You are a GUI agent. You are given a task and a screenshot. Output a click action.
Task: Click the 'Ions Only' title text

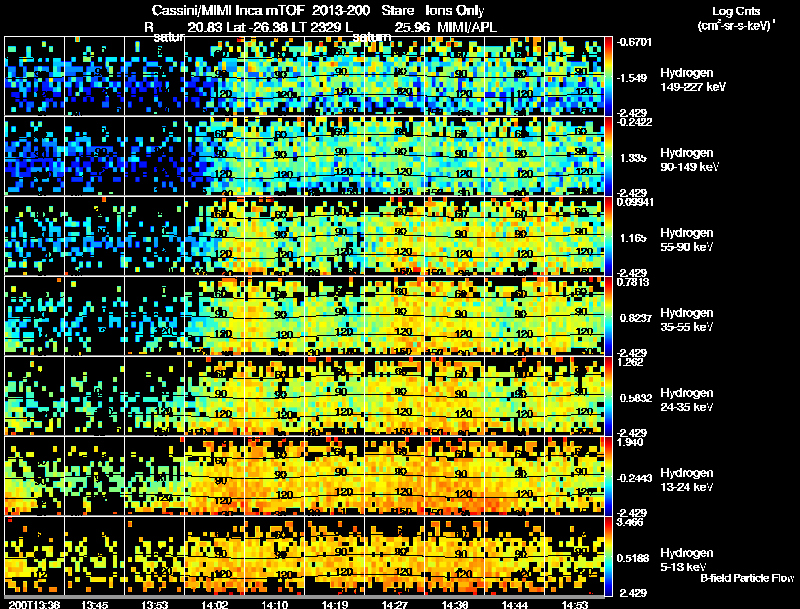(x=455, y=10)
